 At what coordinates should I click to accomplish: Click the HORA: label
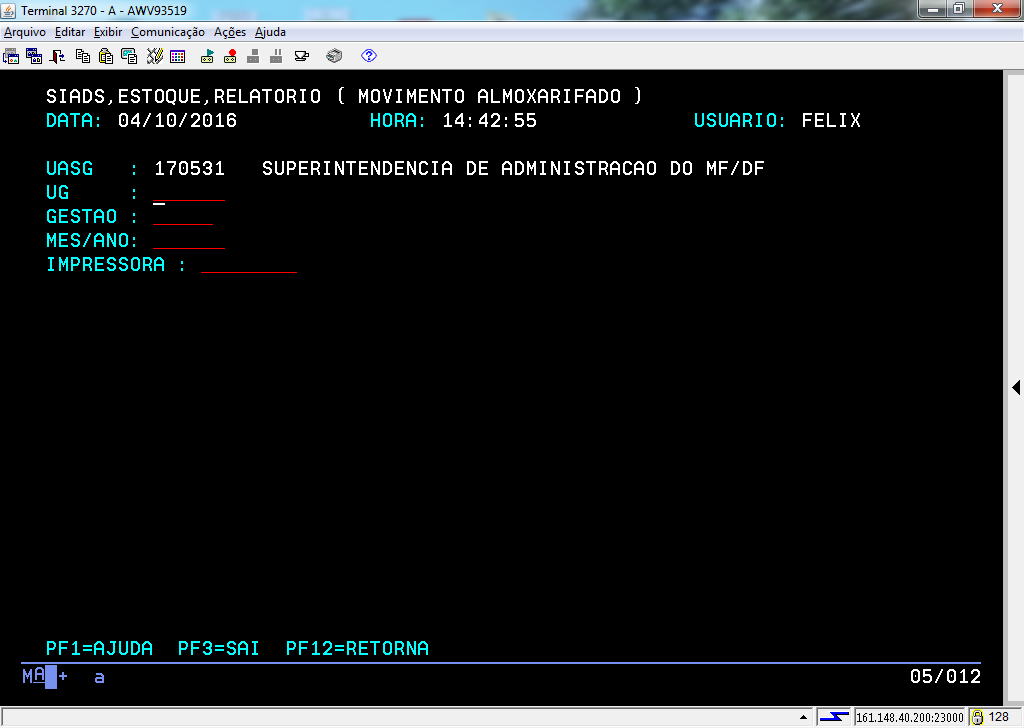pyautogui.click(x=398, y=121)
